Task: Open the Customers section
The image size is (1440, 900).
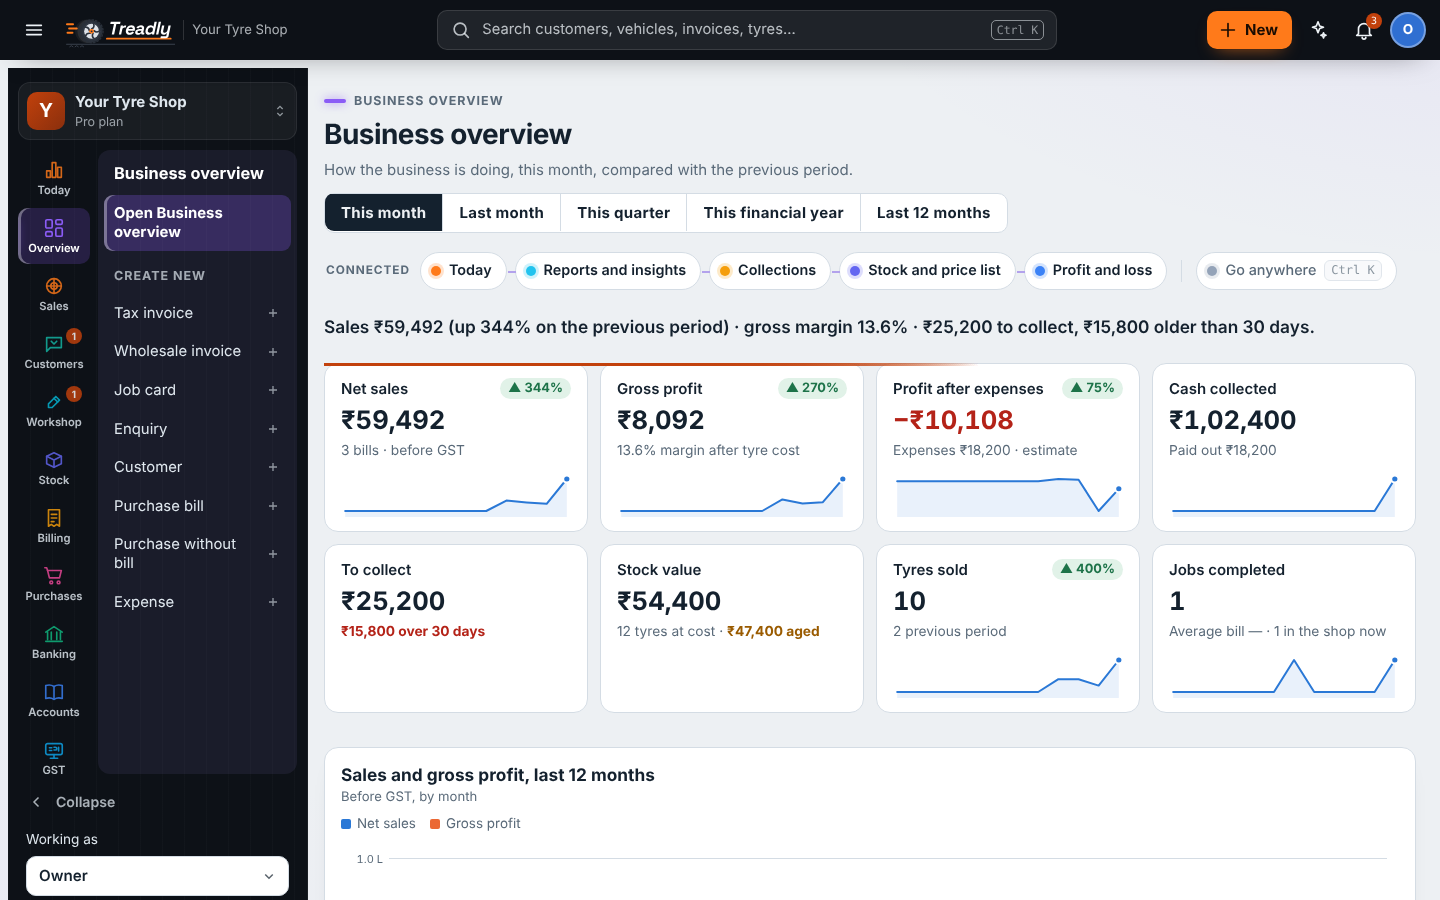Action: point(54,352)
